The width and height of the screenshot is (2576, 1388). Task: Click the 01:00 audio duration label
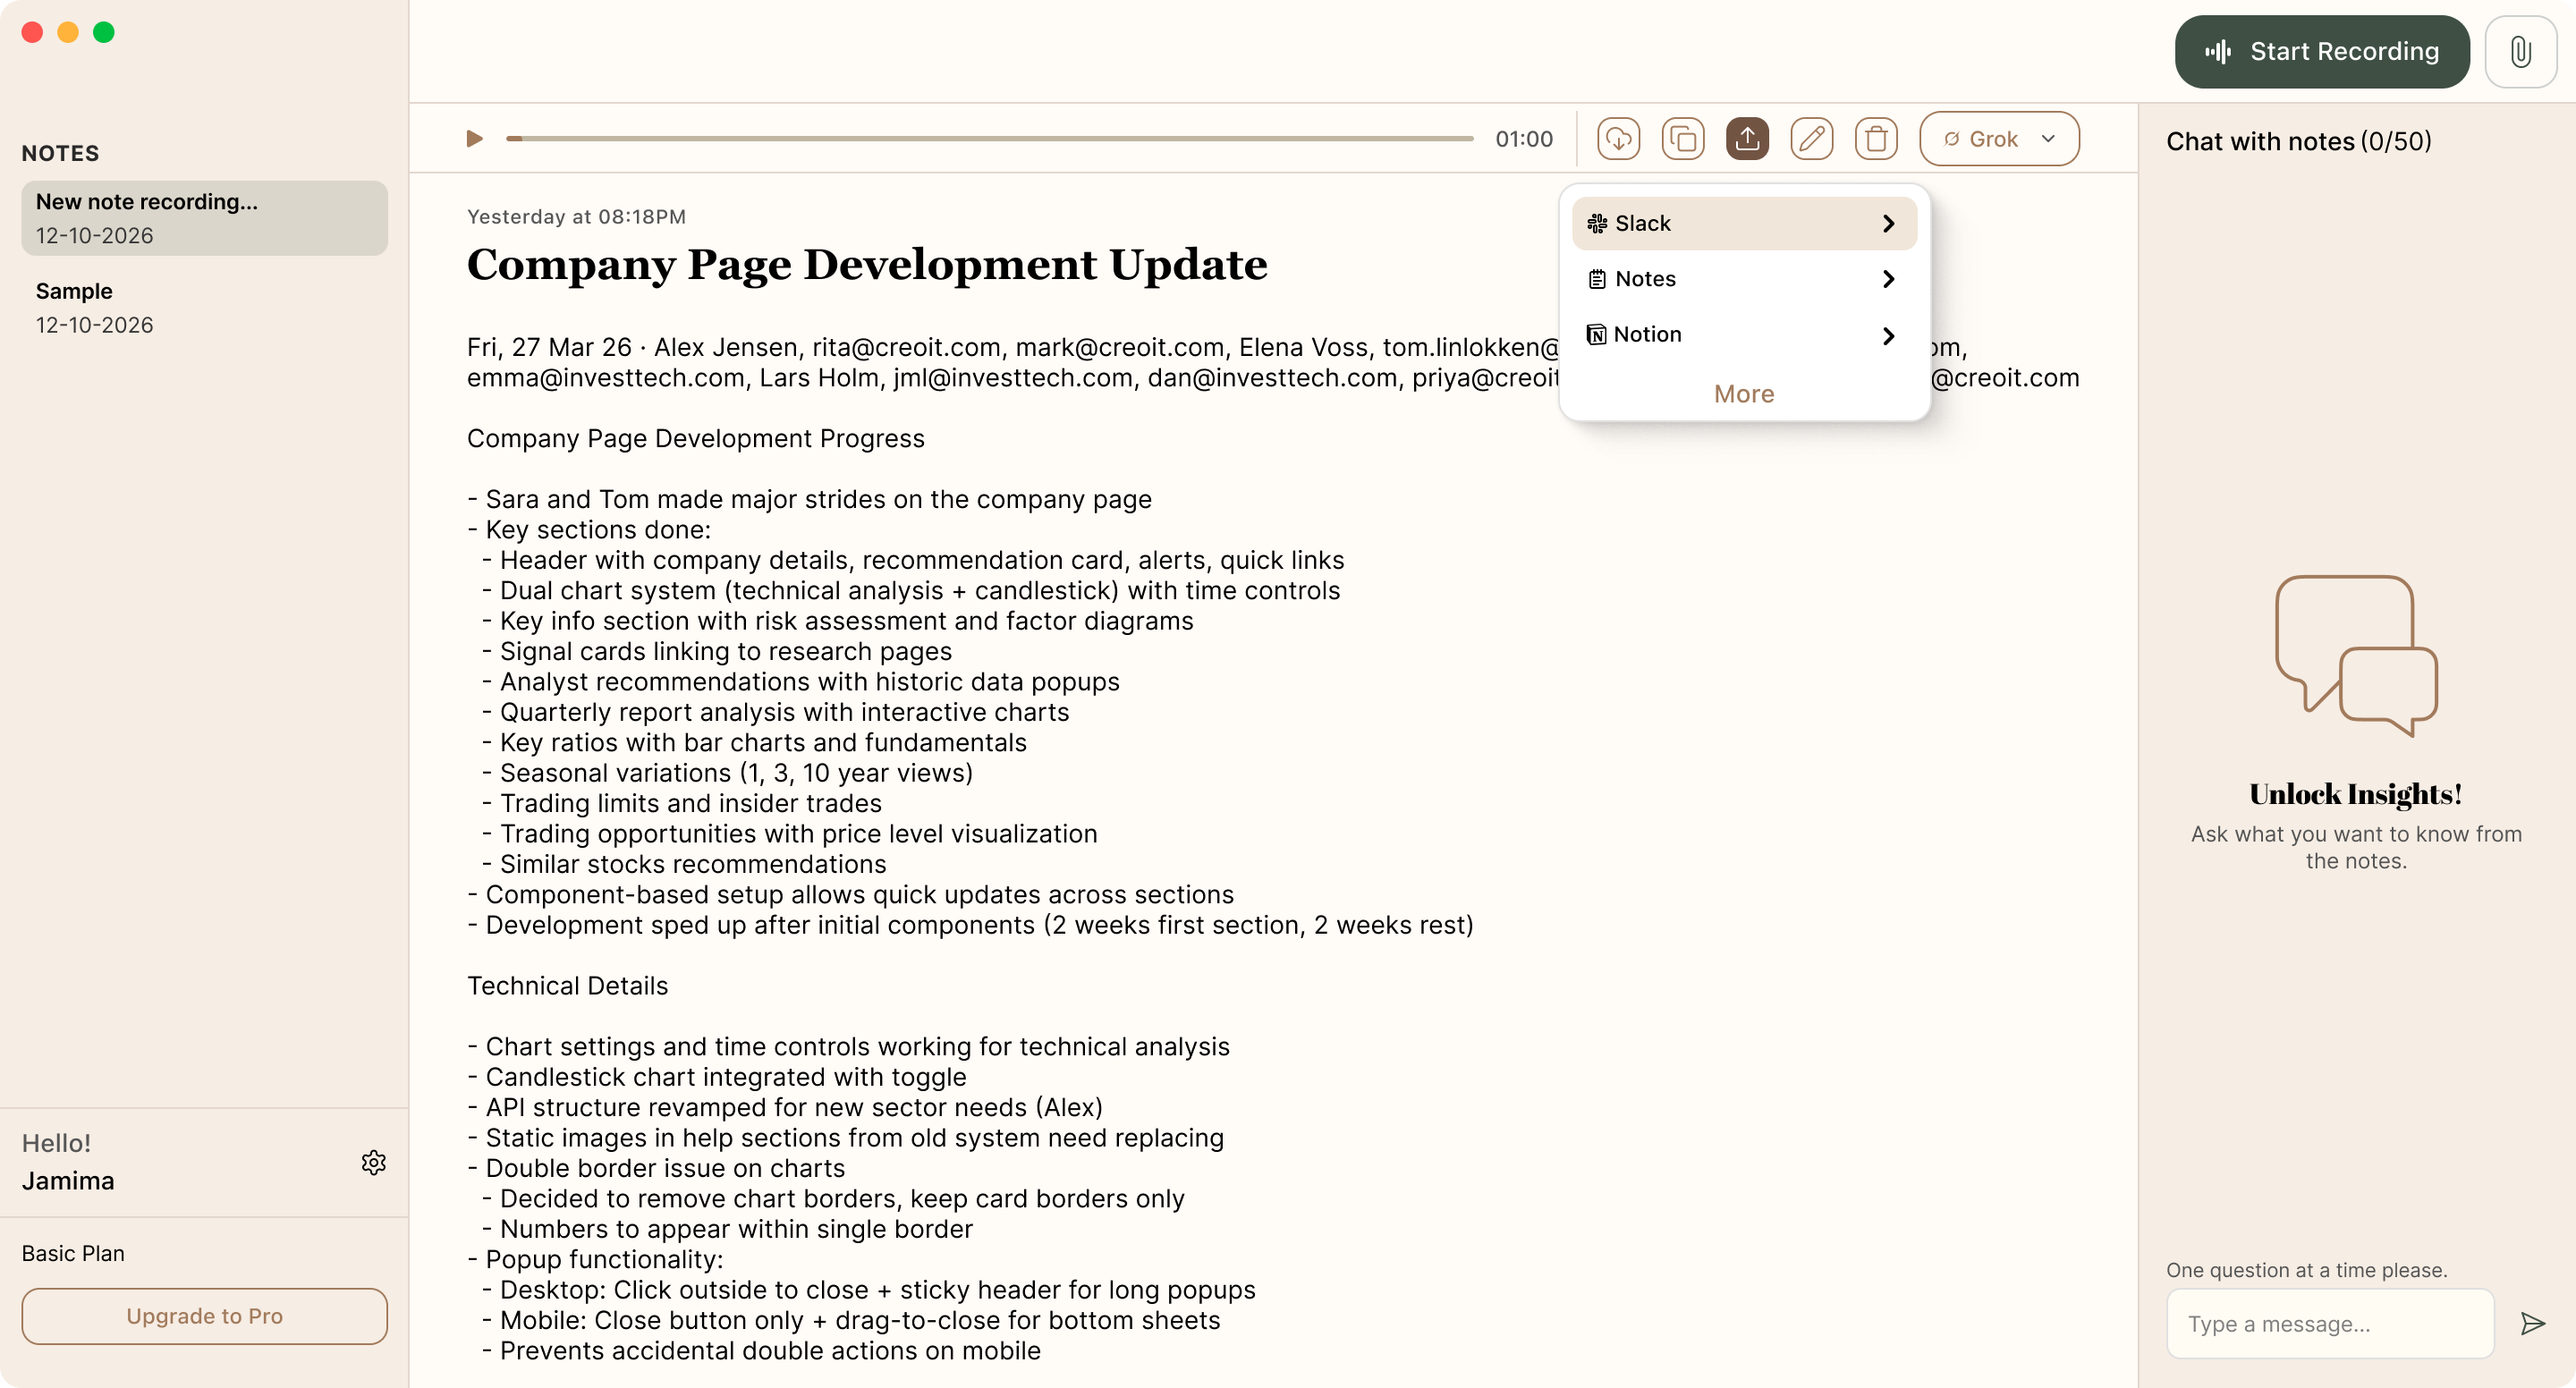pos(1524,139)
